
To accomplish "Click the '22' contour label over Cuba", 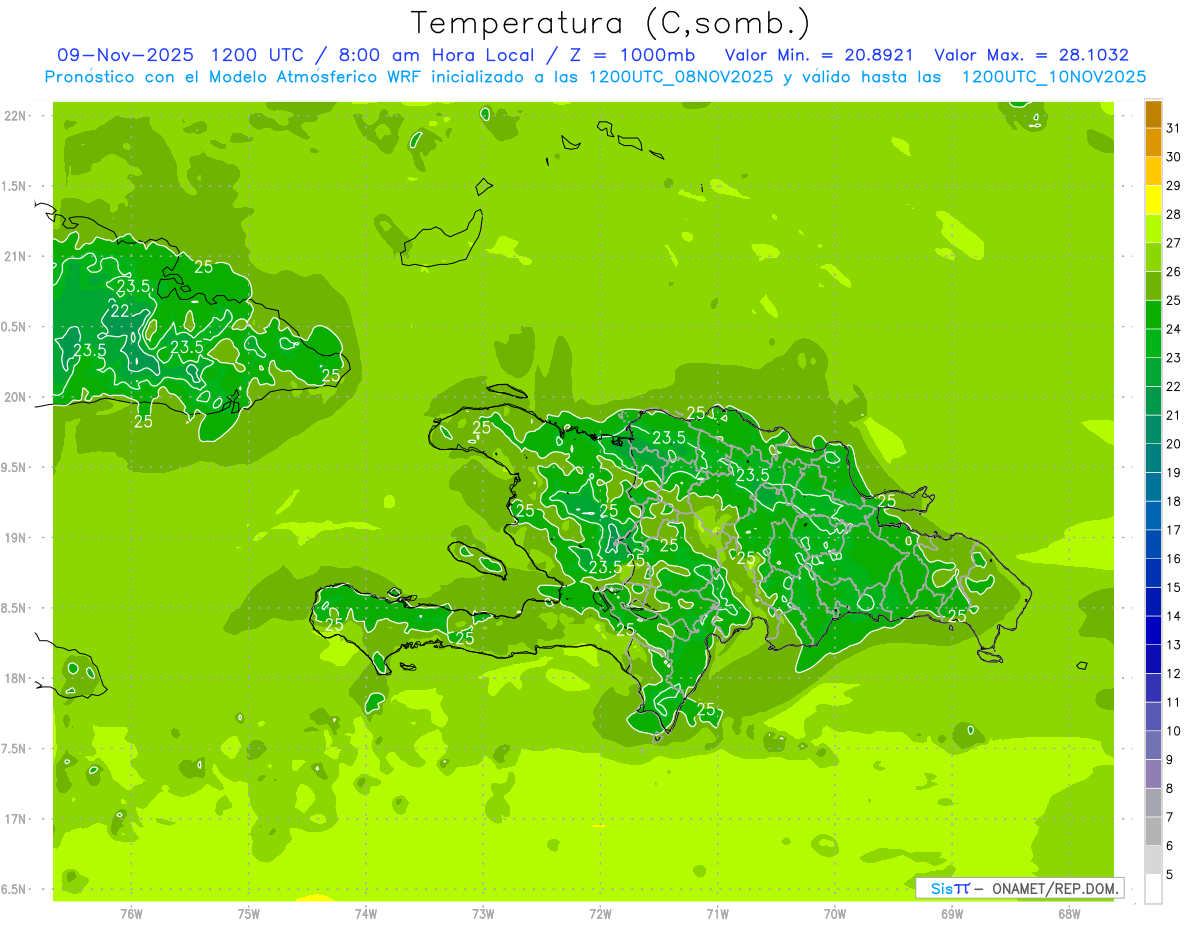I will [x=119, y=311].
